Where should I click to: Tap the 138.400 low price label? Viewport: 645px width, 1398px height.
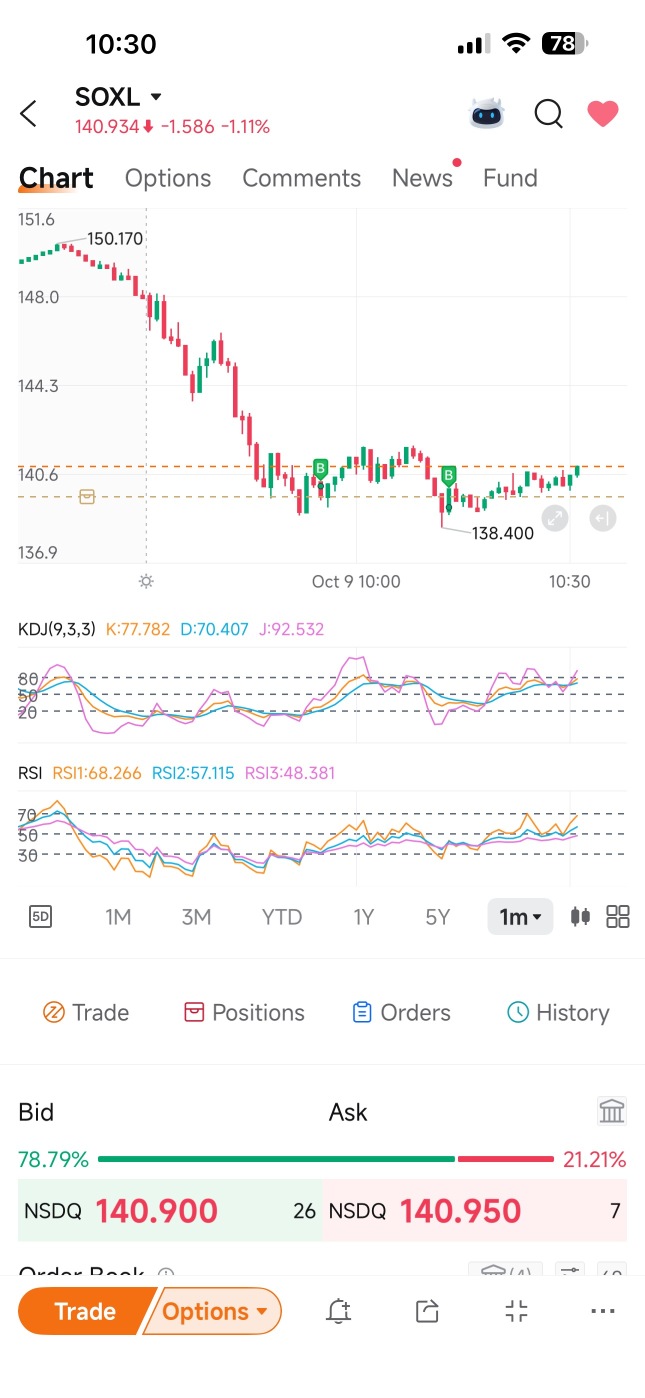click(503, 534)
